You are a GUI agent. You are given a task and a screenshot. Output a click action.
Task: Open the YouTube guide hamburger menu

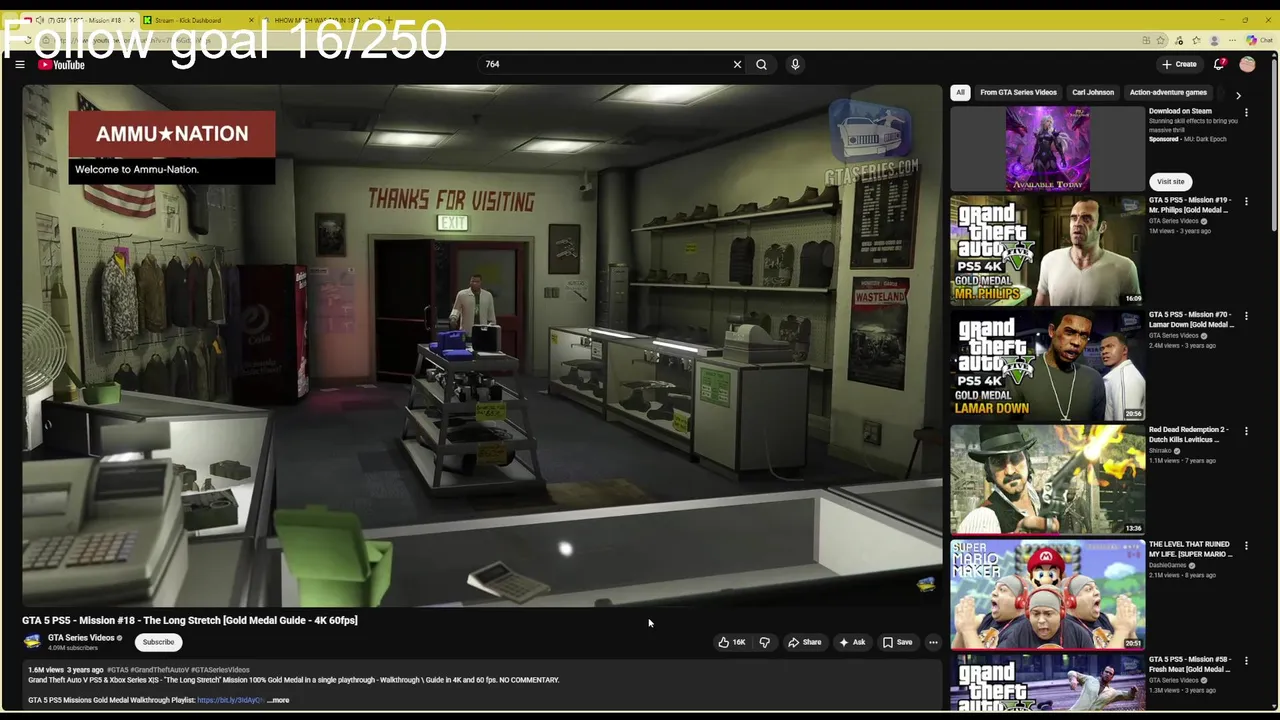[x=19, y=64]
